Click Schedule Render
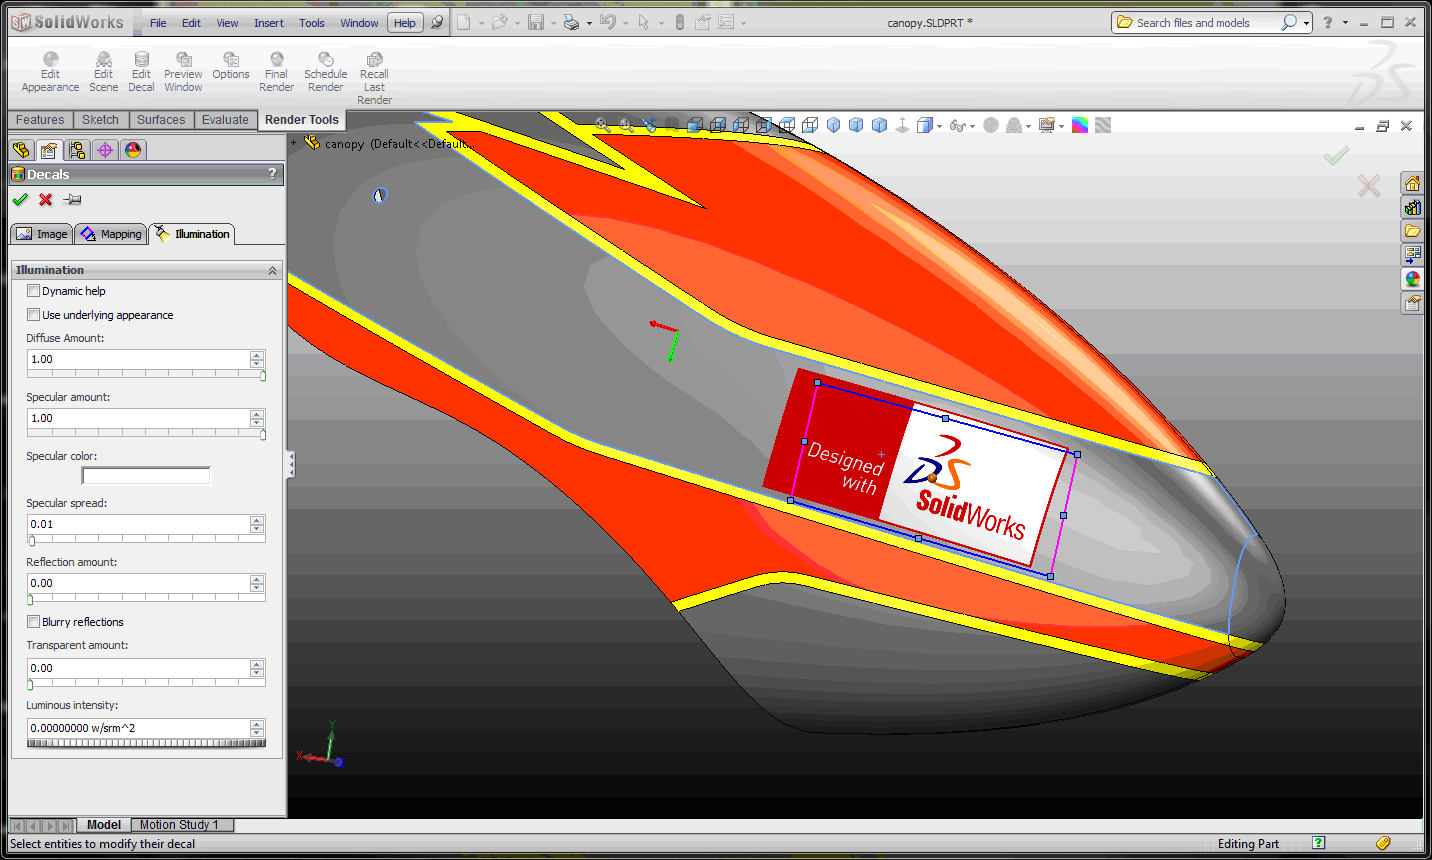 [x=325, y=73]
